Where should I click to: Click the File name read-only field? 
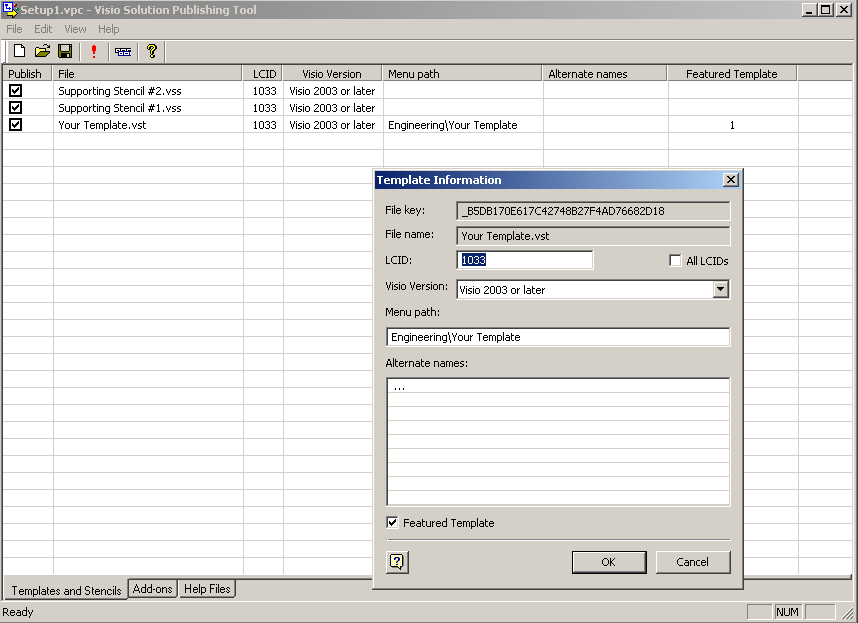click(593, 236)
